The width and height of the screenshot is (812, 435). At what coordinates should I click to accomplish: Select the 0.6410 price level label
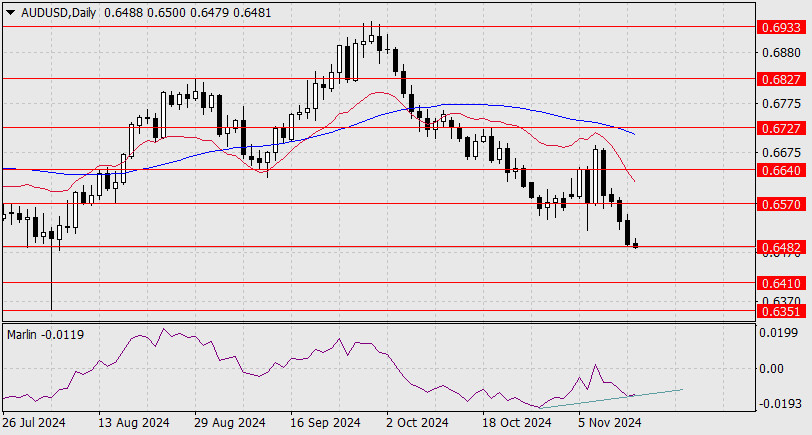(x=781, y=283)
